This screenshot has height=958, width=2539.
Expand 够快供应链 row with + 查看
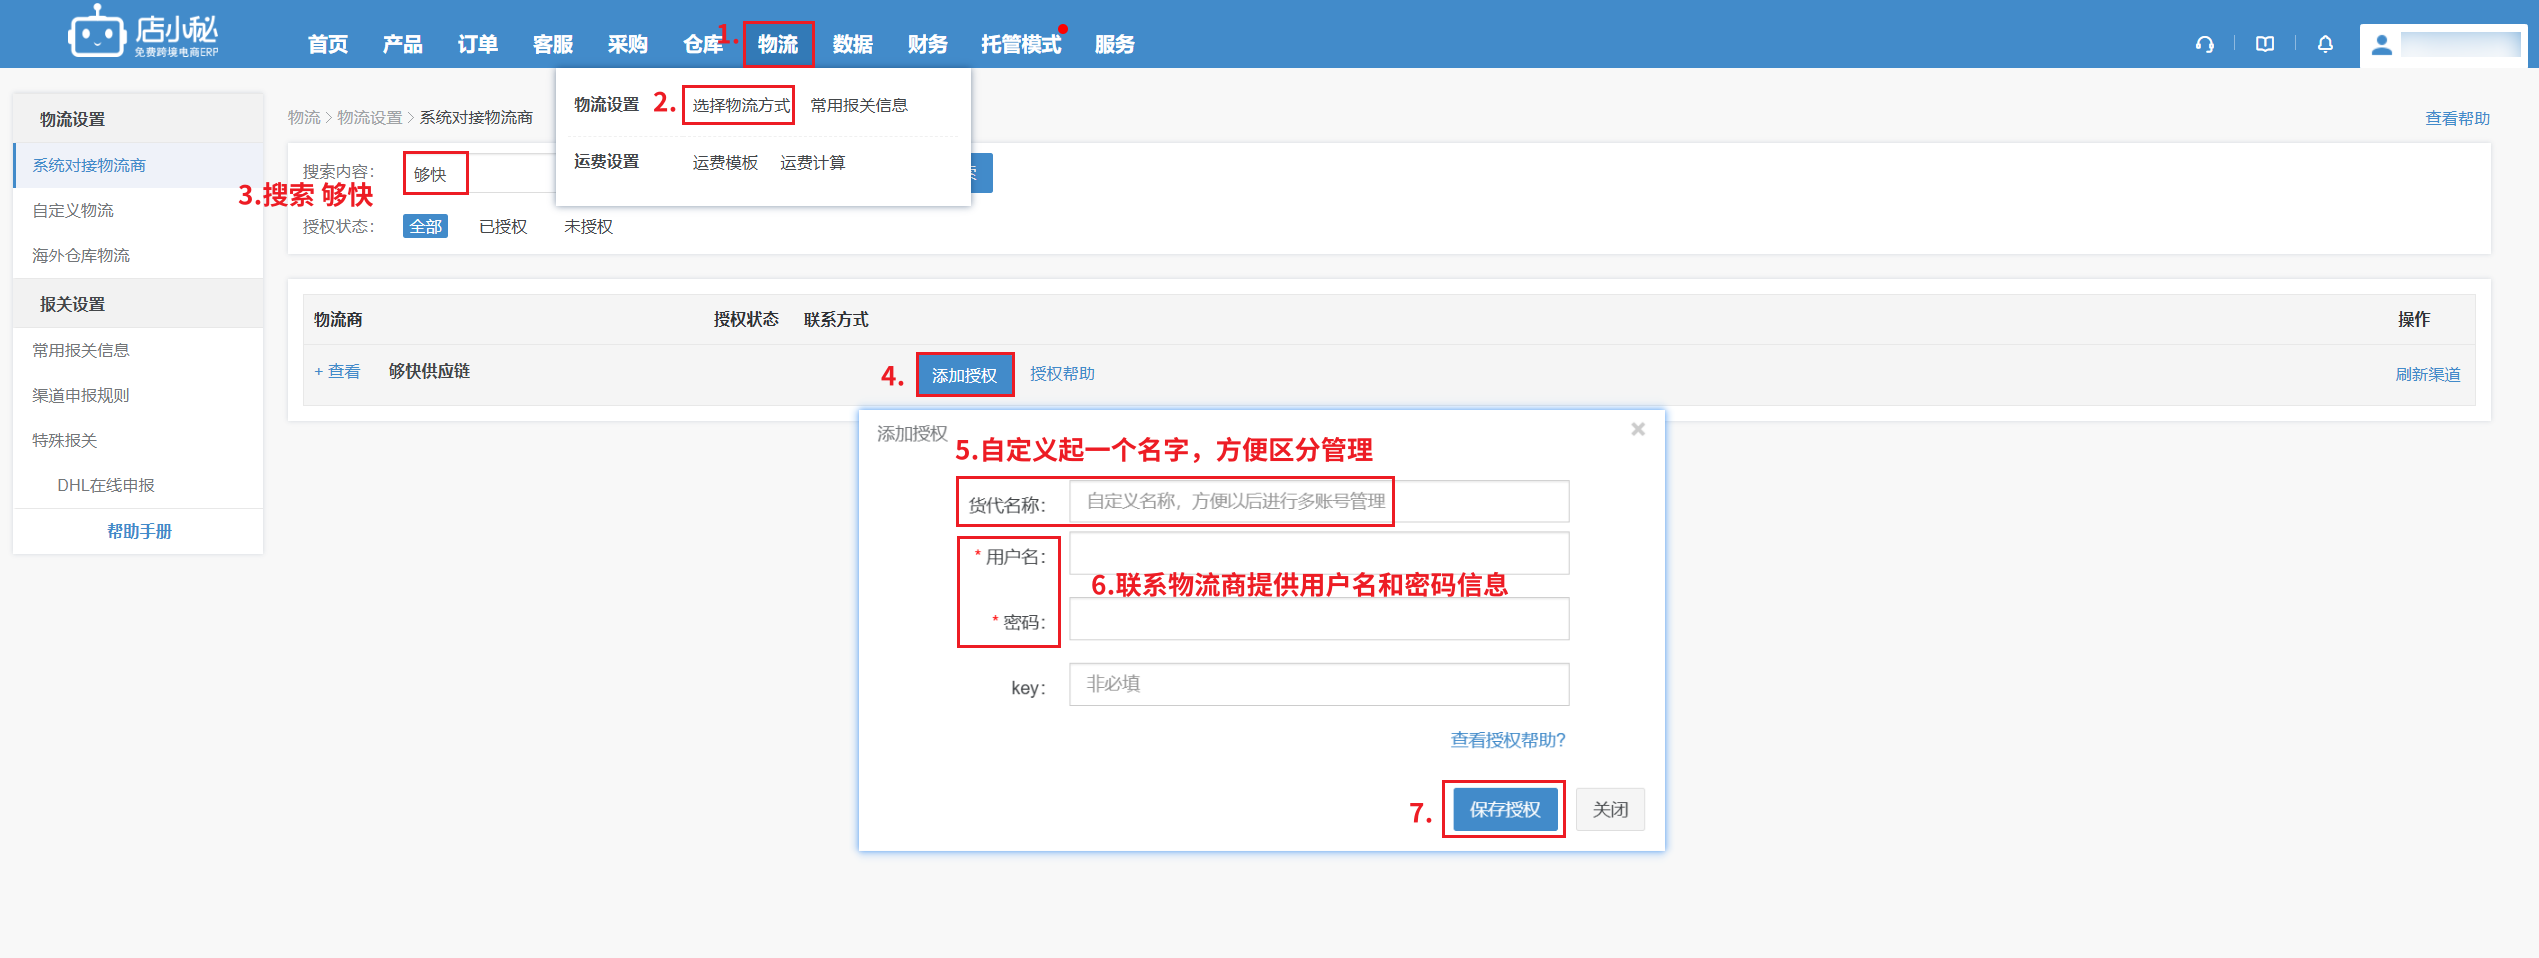(337, 372)
